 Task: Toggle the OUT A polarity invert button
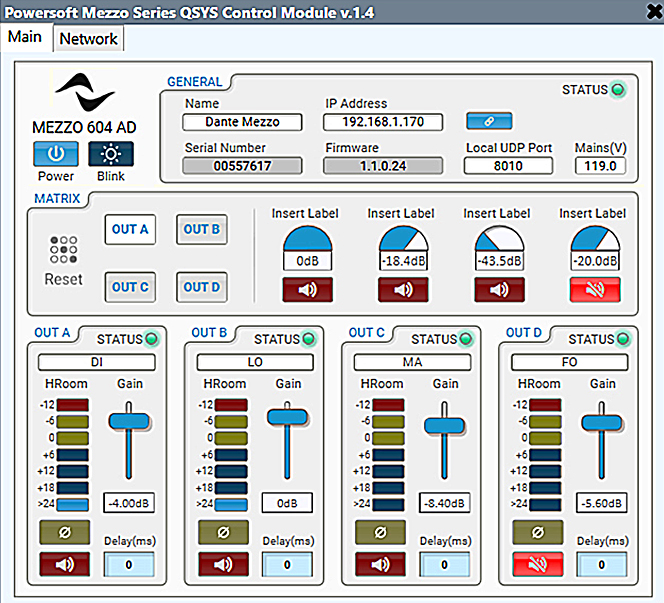pyautogui.click(x=65, y=532)
